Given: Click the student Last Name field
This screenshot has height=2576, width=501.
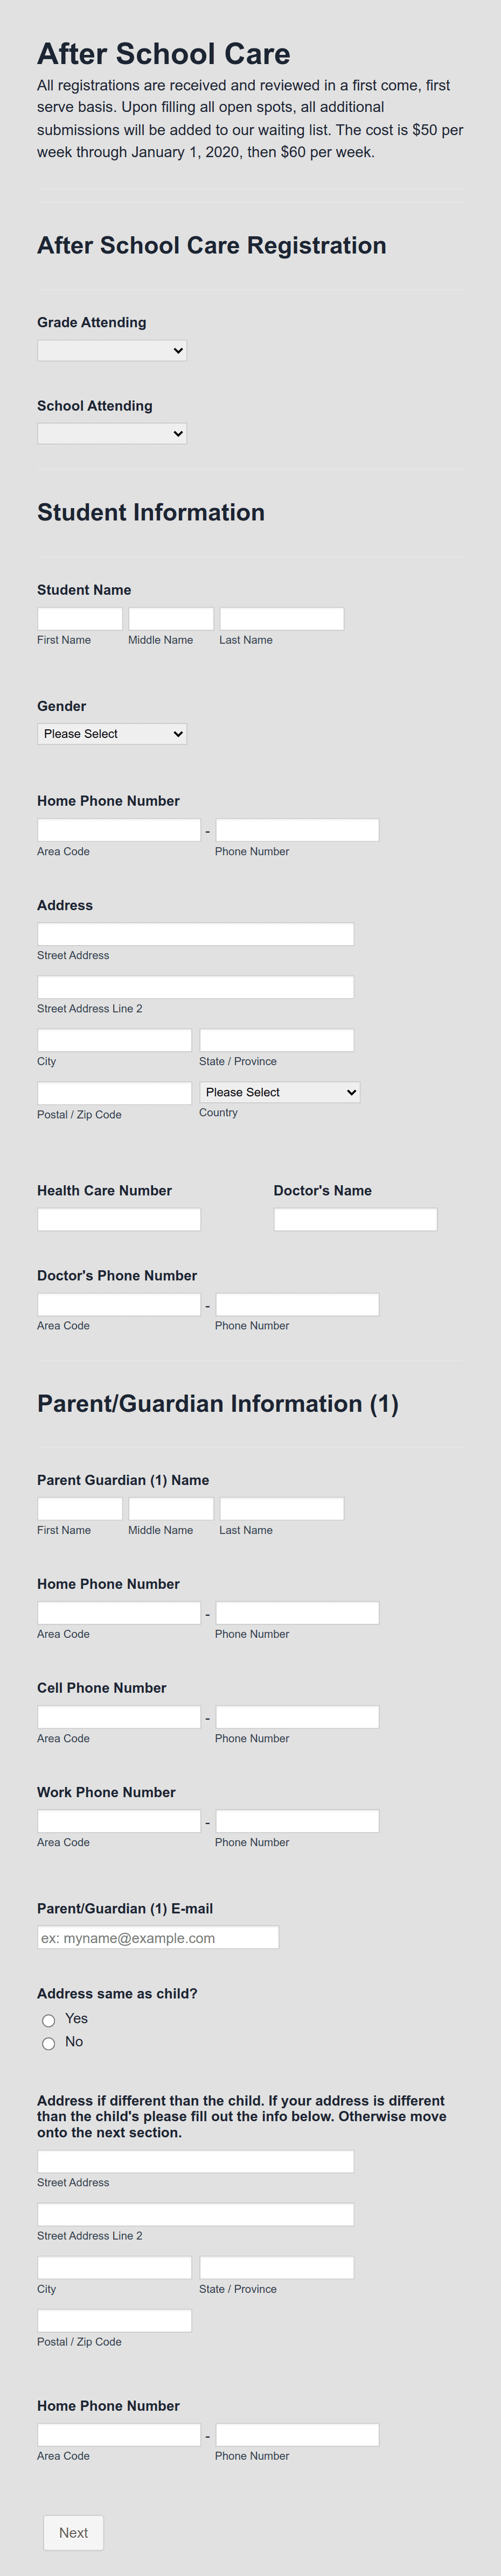Looking at the screenshot, I should [281, 617].
